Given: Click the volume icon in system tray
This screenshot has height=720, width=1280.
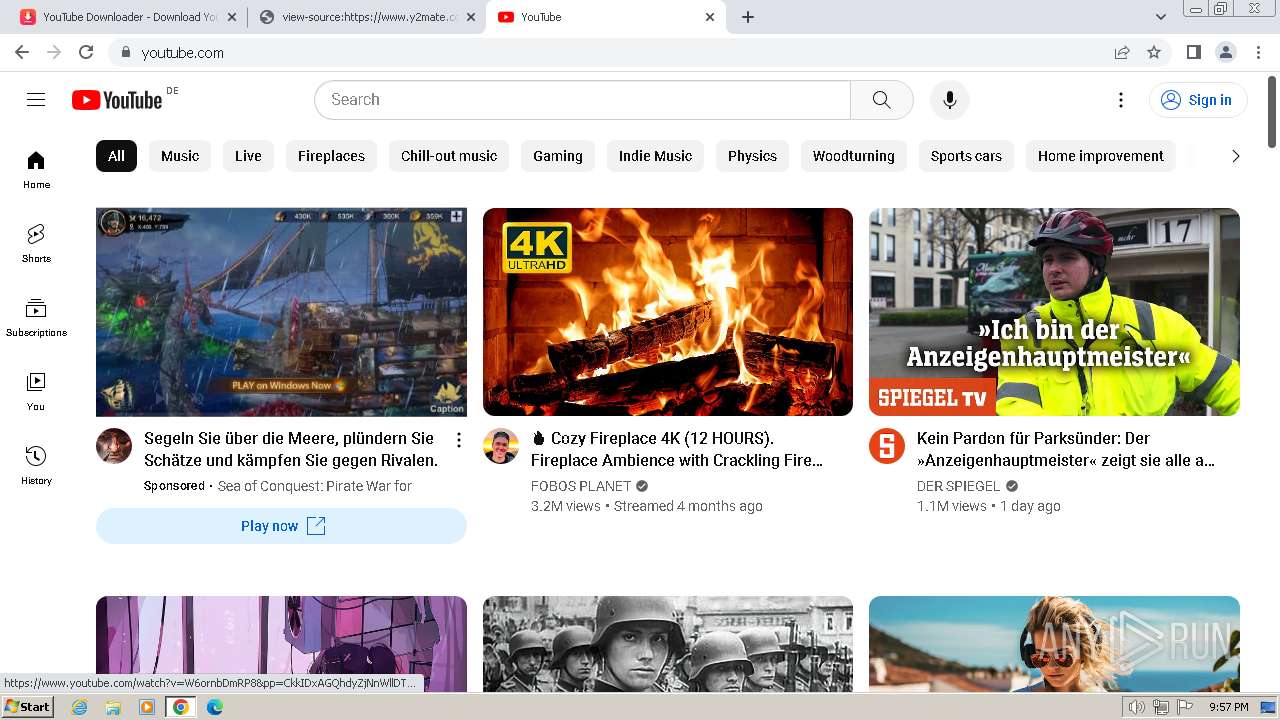Looking at the screenshot, I should 1136,707.
